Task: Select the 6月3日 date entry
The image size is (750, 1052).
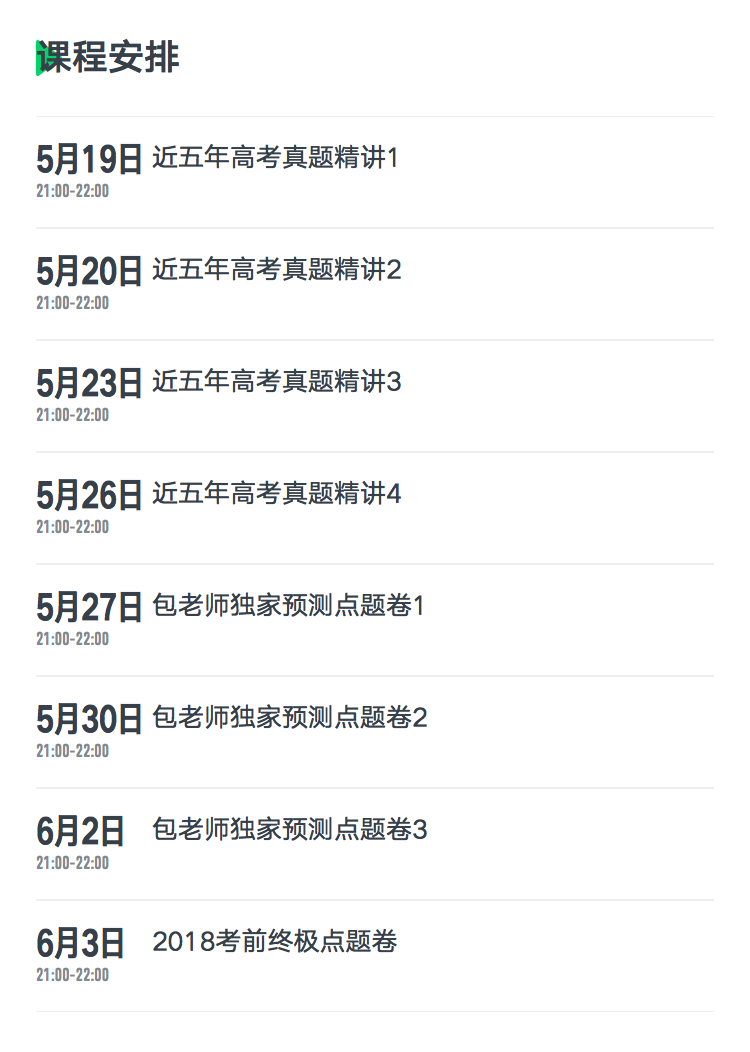Action: coord(81,944)
